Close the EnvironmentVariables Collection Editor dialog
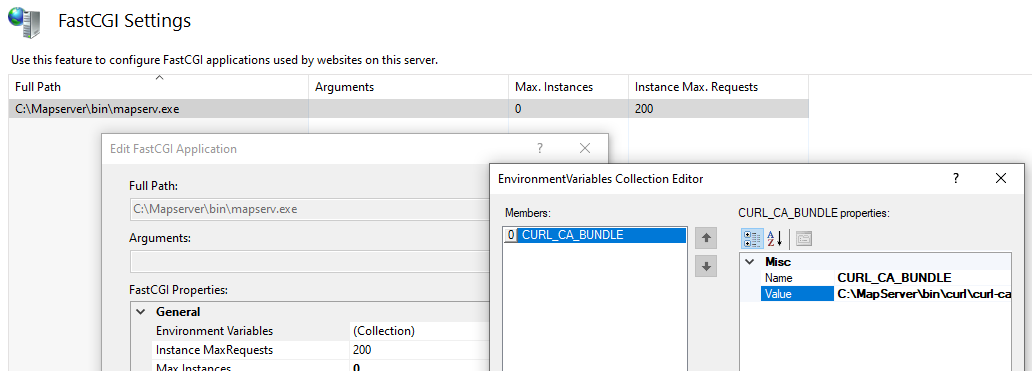Viewport: 1032px width, 371px height. 1000,178
